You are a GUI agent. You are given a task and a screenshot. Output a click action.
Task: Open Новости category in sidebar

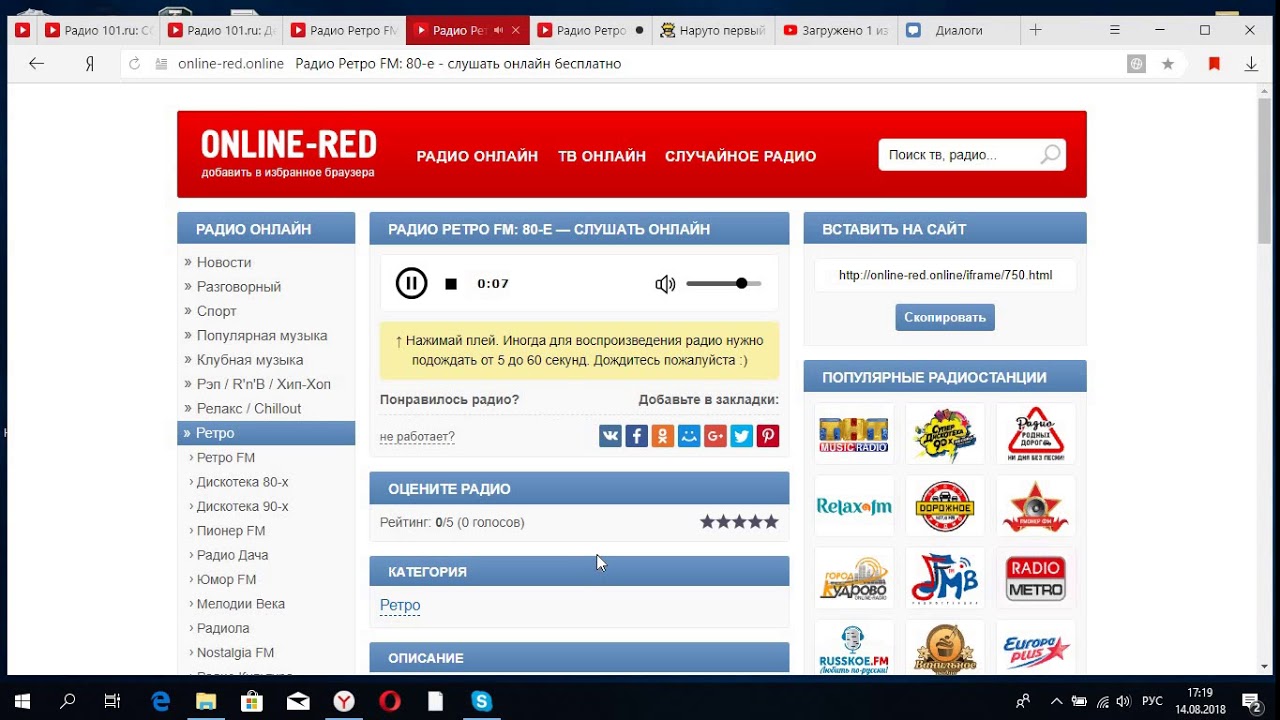point(224,262)
